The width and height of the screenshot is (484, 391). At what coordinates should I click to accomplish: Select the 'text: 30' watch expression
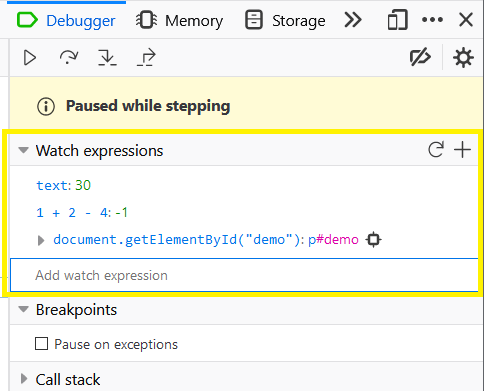pyautogui.click(x=63, y=185)
